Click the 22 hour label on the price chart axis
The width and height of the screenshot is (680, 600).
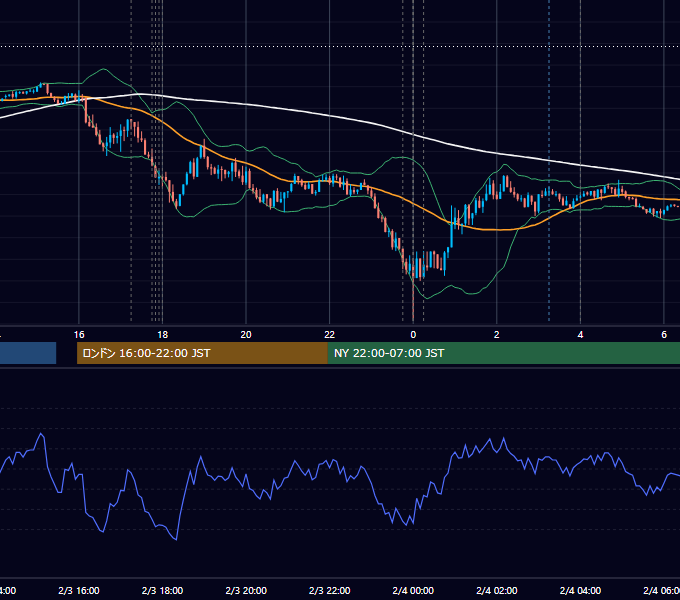(x=330, y=335)
